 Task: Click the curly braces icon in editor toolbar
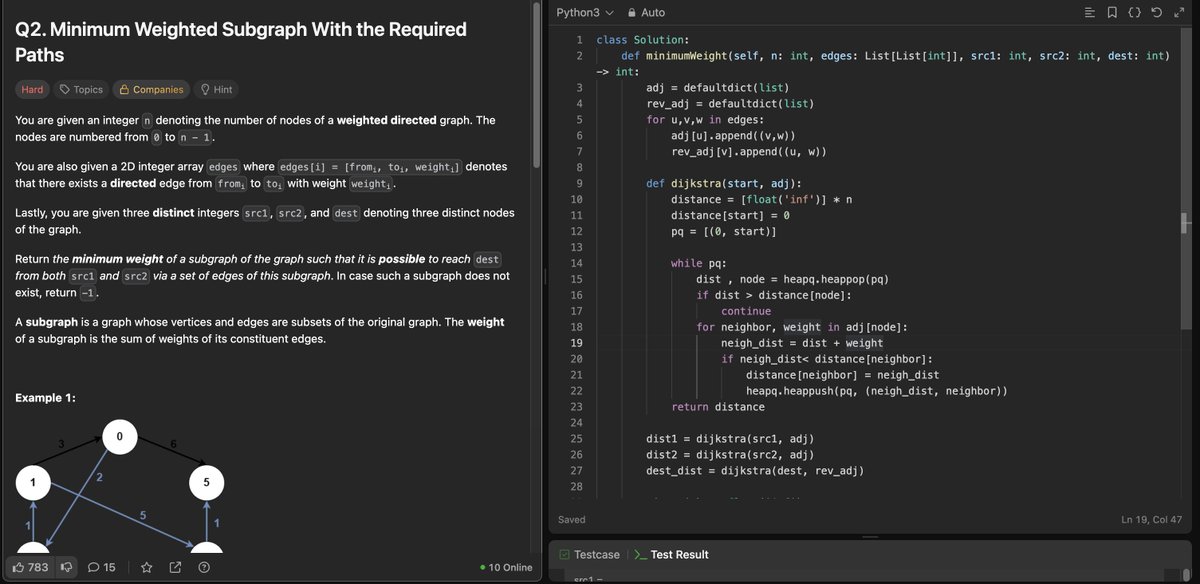[1135, 12]
